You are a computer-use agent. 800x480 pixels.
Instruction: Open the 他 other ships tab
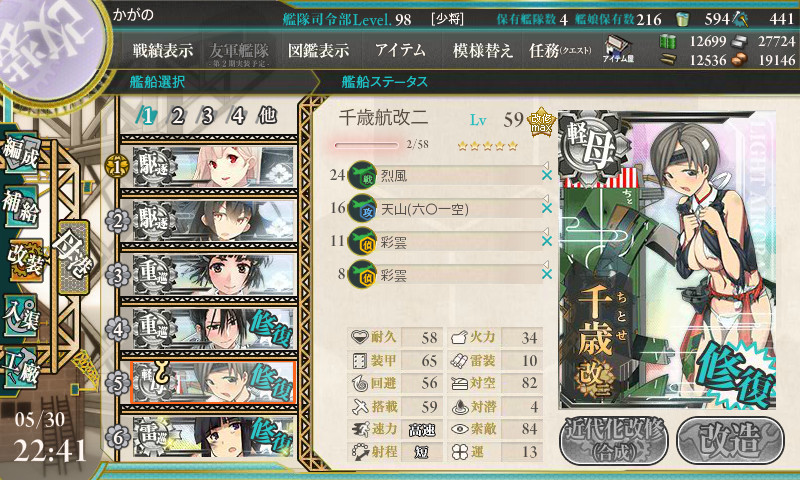[x=267, y=116]
